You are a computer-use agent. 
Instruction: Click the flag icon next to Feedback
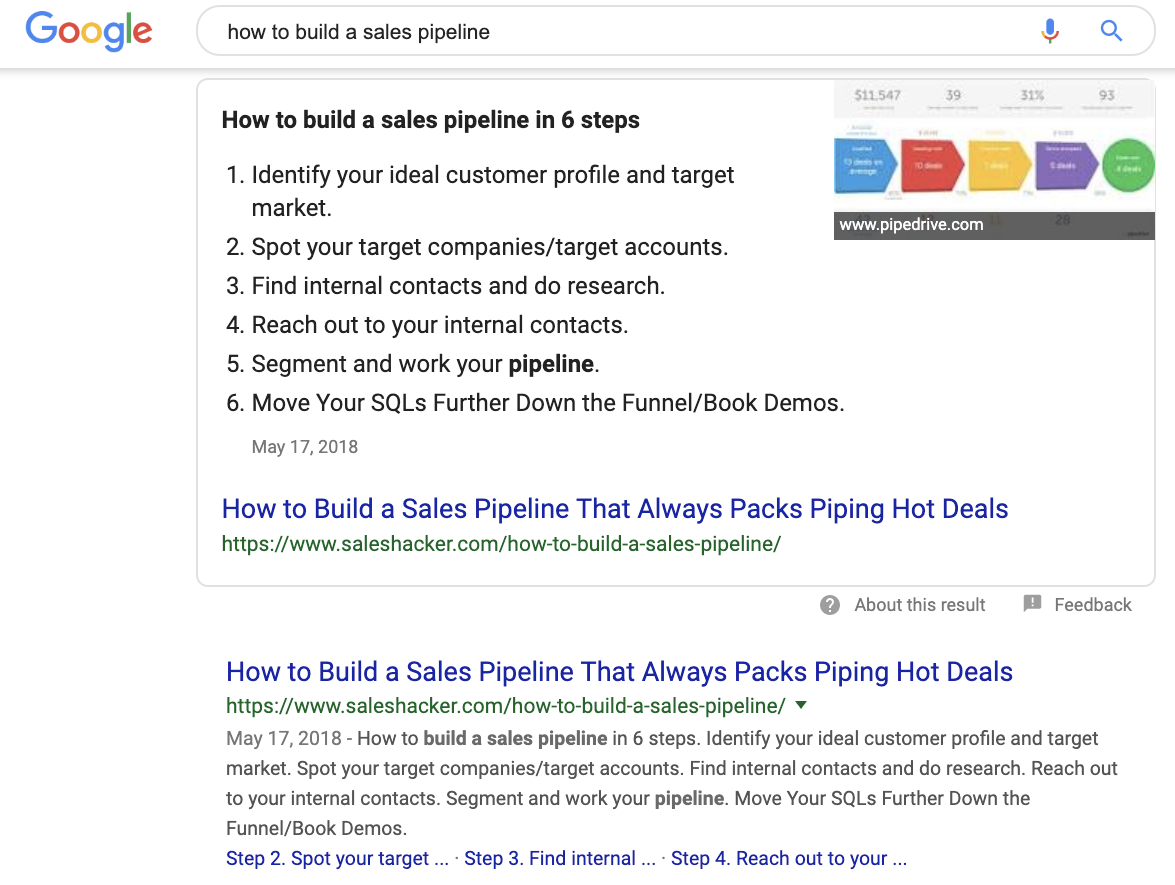point(1032,604)
